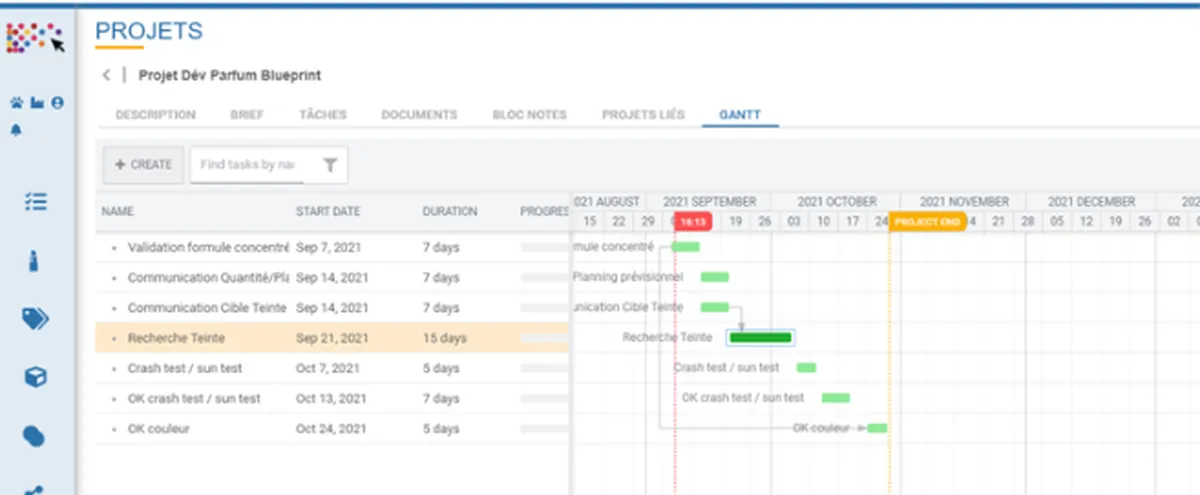Click the colorful dotted app logo
Image resolution: width=1200 pixels, height=495 pixels.
(36, 37)
